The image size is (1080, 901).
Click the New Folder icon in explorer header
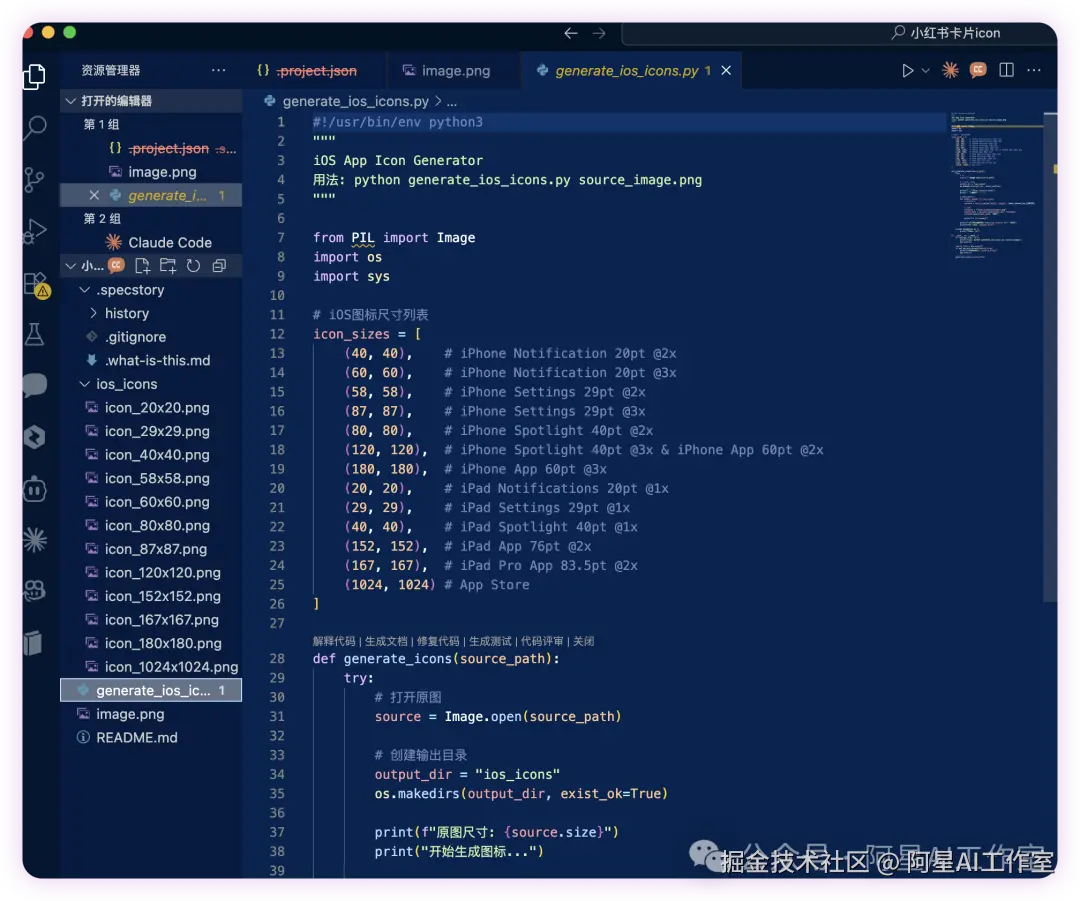coord(168,266)
